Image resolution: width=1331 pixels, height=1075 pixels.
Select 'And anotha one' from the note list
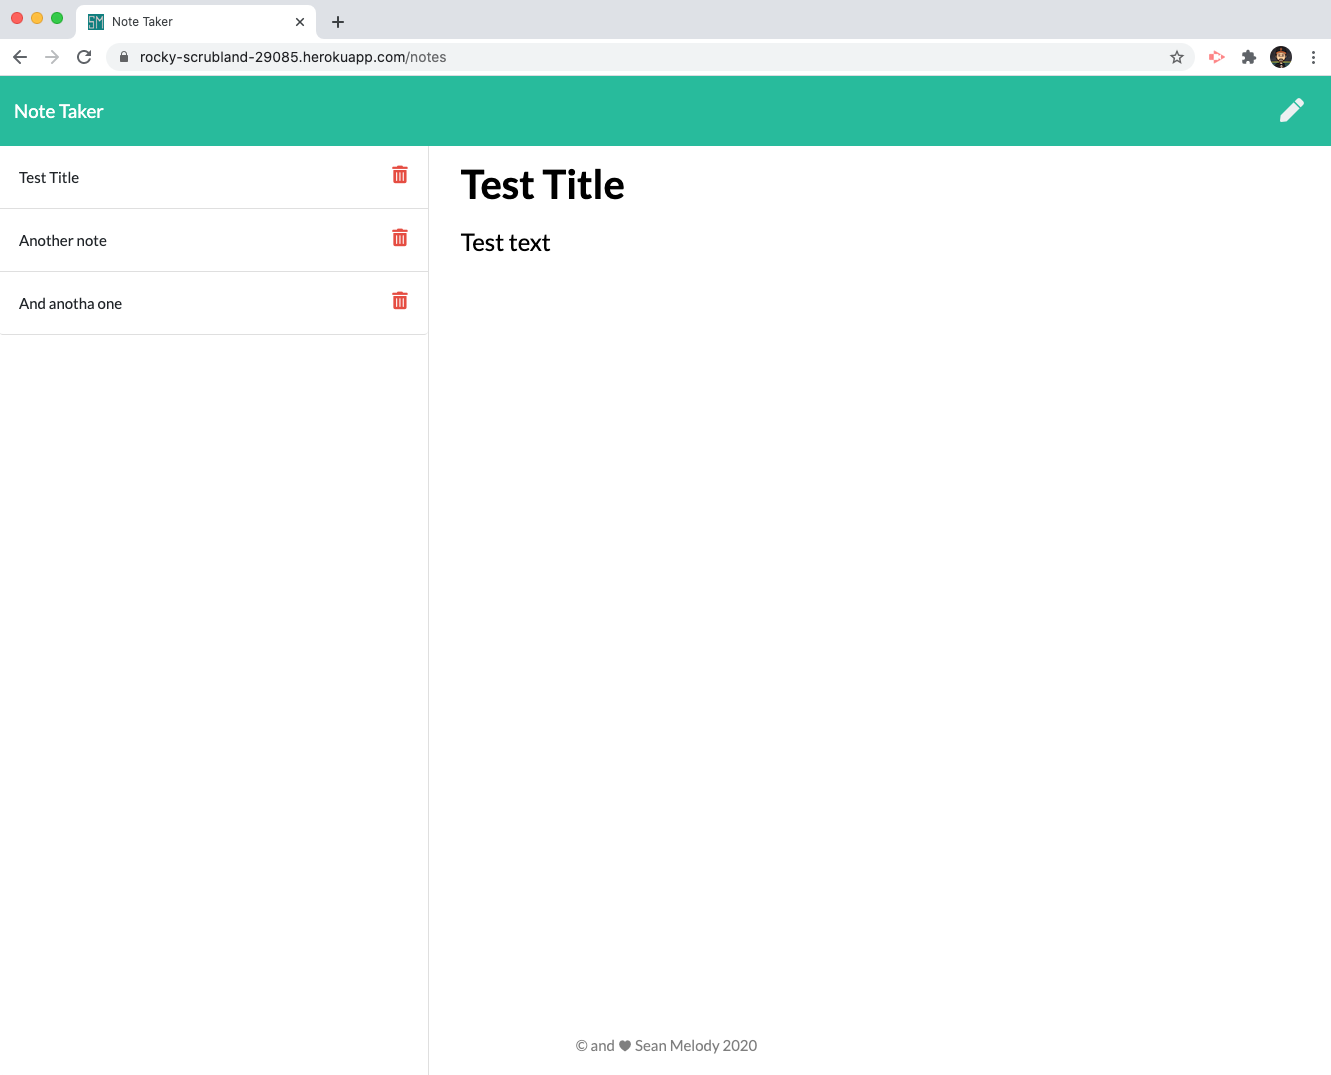click(x=70, y=303)
